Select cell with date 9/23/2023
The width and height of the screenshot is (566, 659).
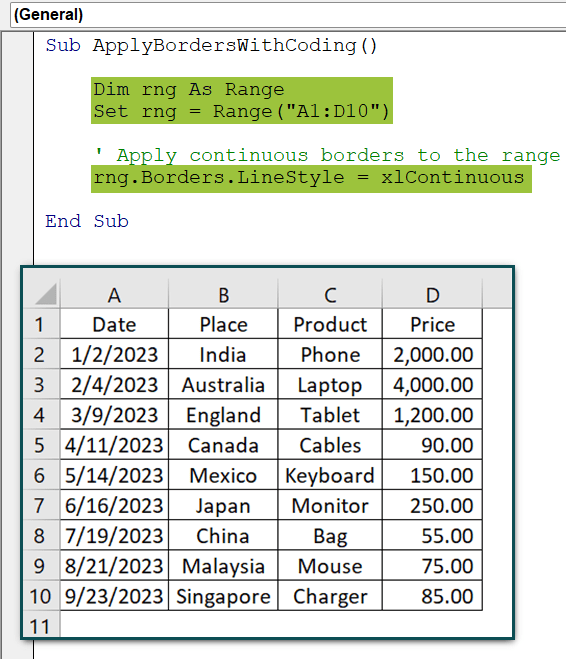(x=114, y=596)
